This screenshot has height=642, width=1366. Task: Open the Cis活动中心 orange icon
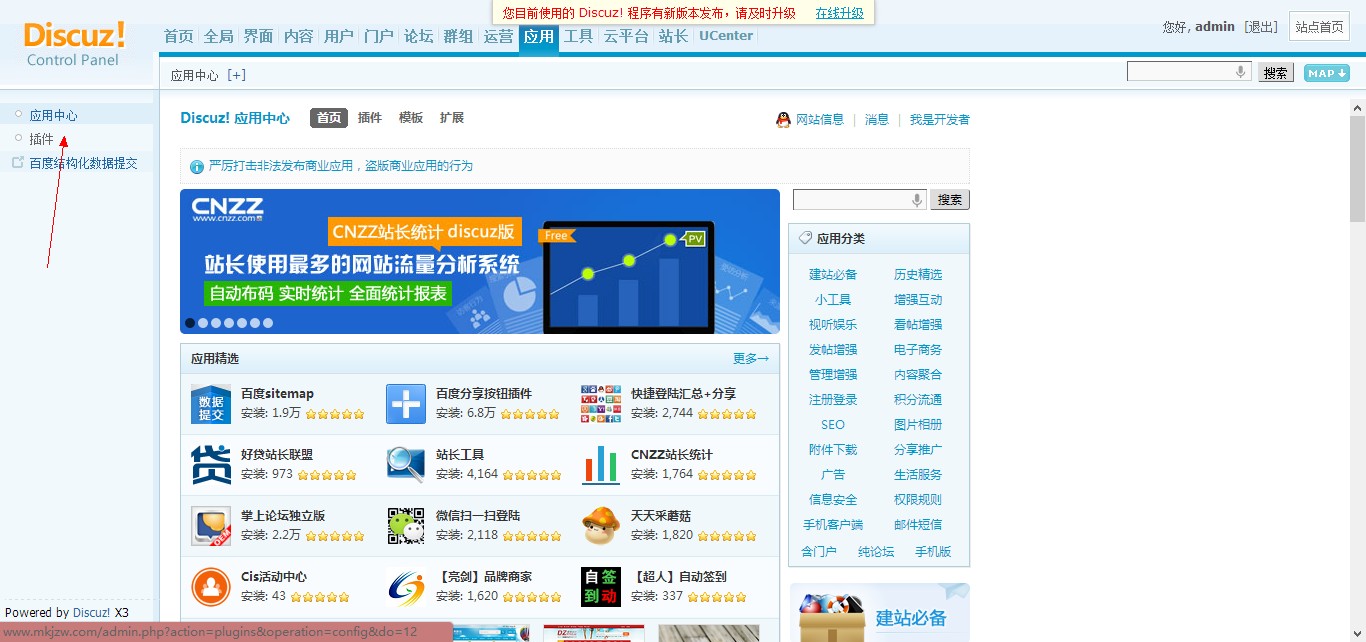(210, 587)
